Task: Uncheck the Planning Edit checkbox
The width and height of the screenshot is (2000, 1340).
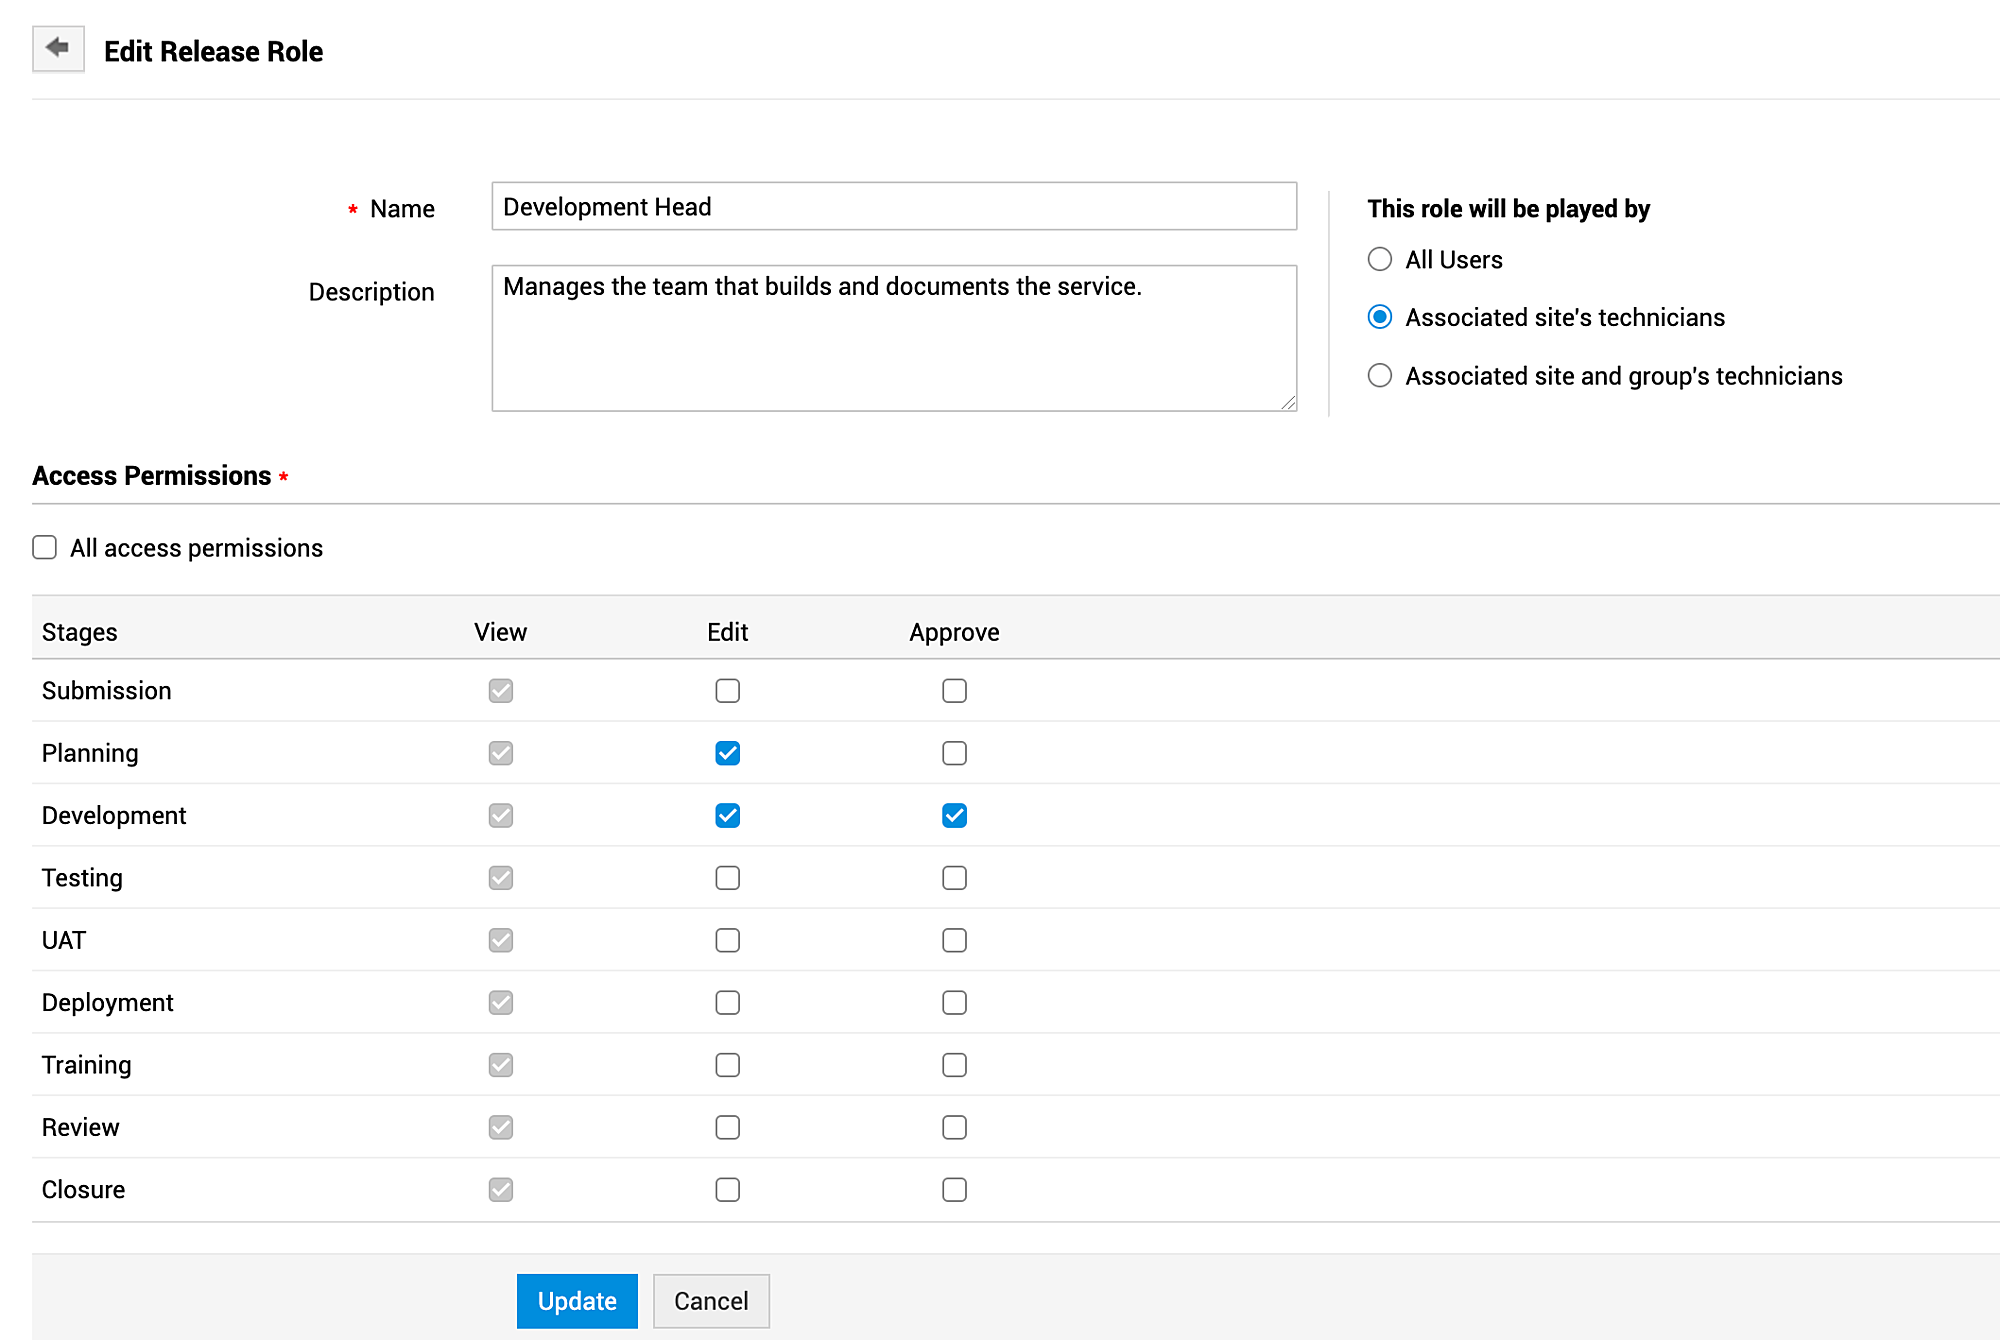Action: click(727, 753)
